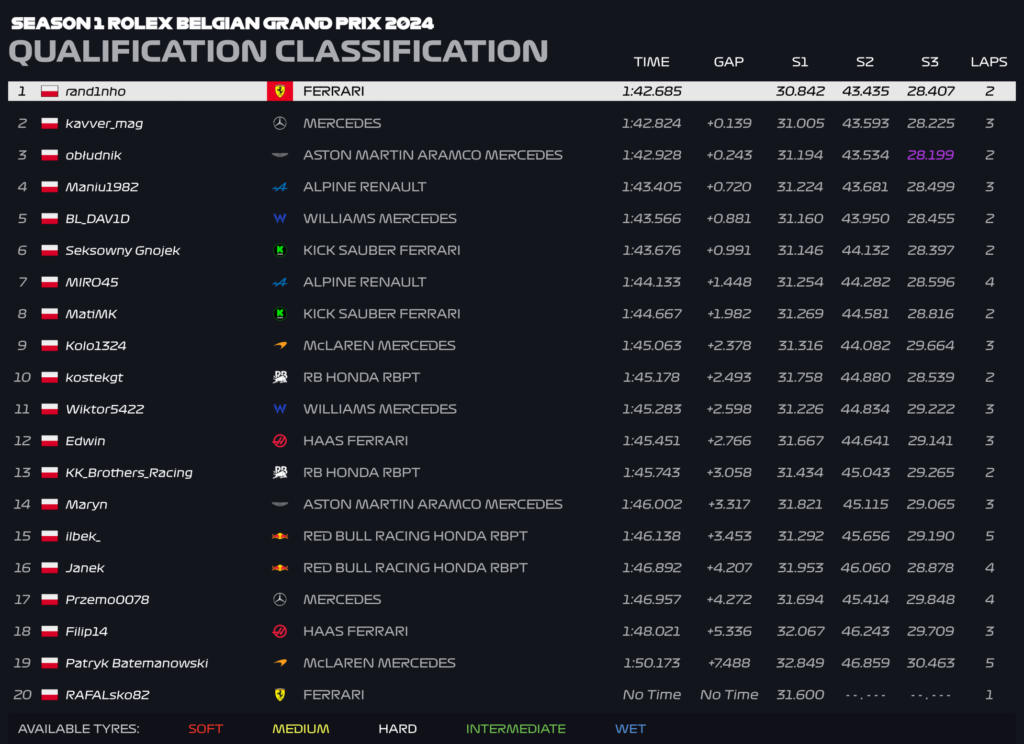Click the INTERMEDIATE tyre label
This screenshot has height=744, width=1024.
tap(516, 729)
